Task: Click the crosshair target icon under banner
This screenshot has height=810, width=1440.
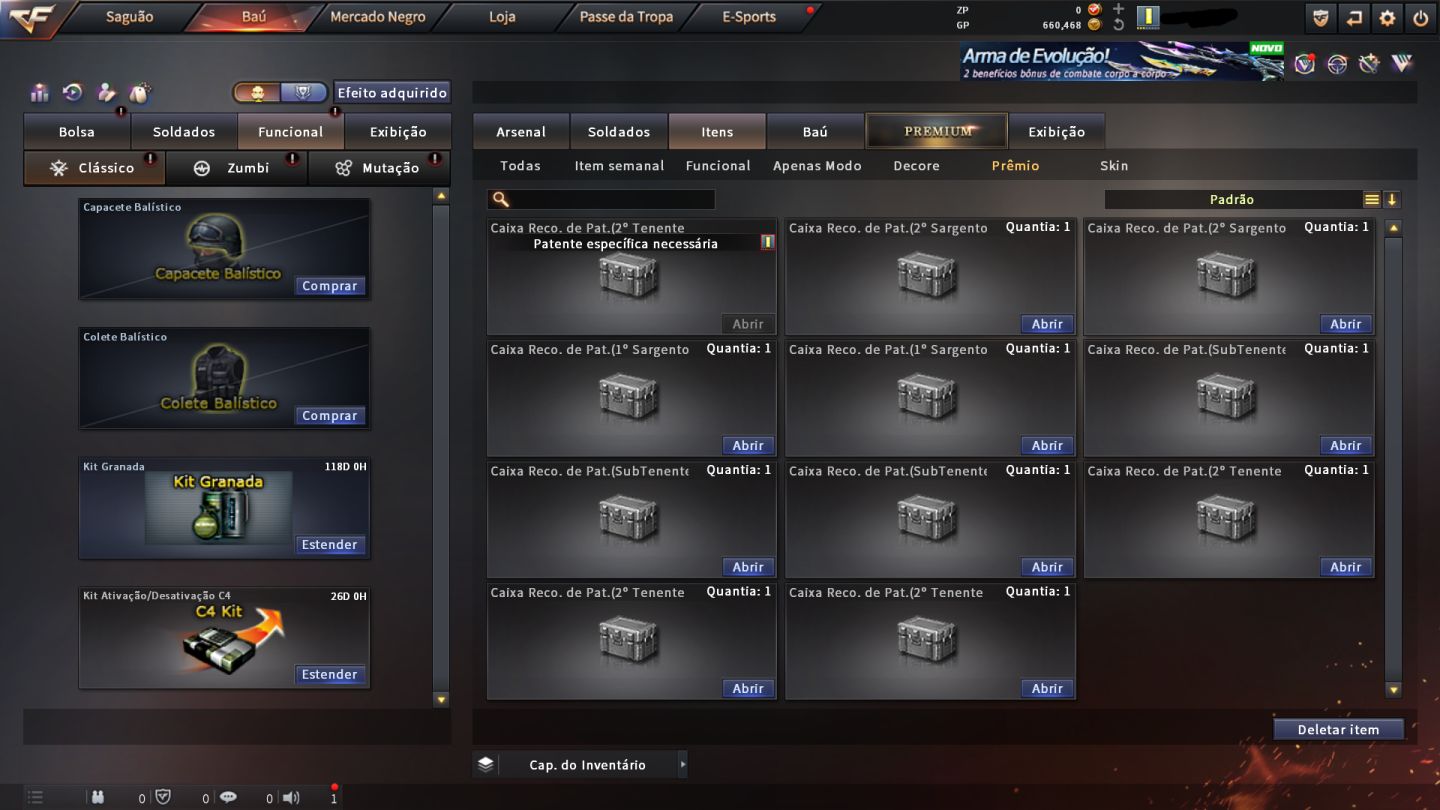Action: click(x=1337, y=64)
